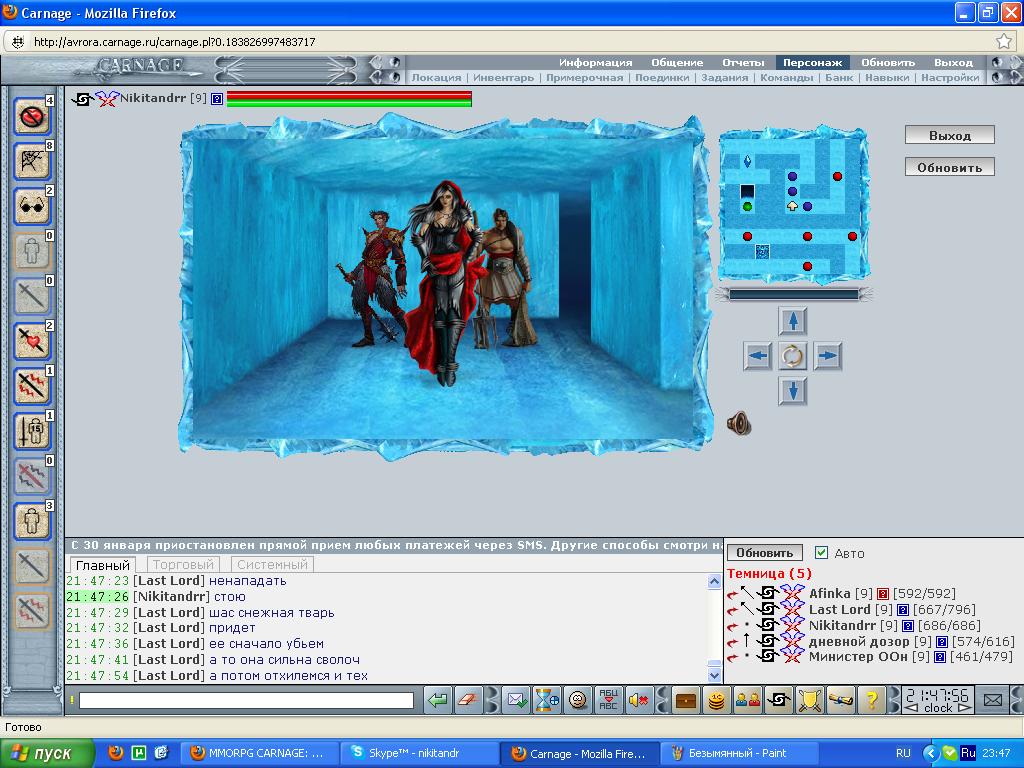The height and width of the screenshot is (768, 1024).
Task: Click the progress bar below the minimap
Action: [793, 295]
